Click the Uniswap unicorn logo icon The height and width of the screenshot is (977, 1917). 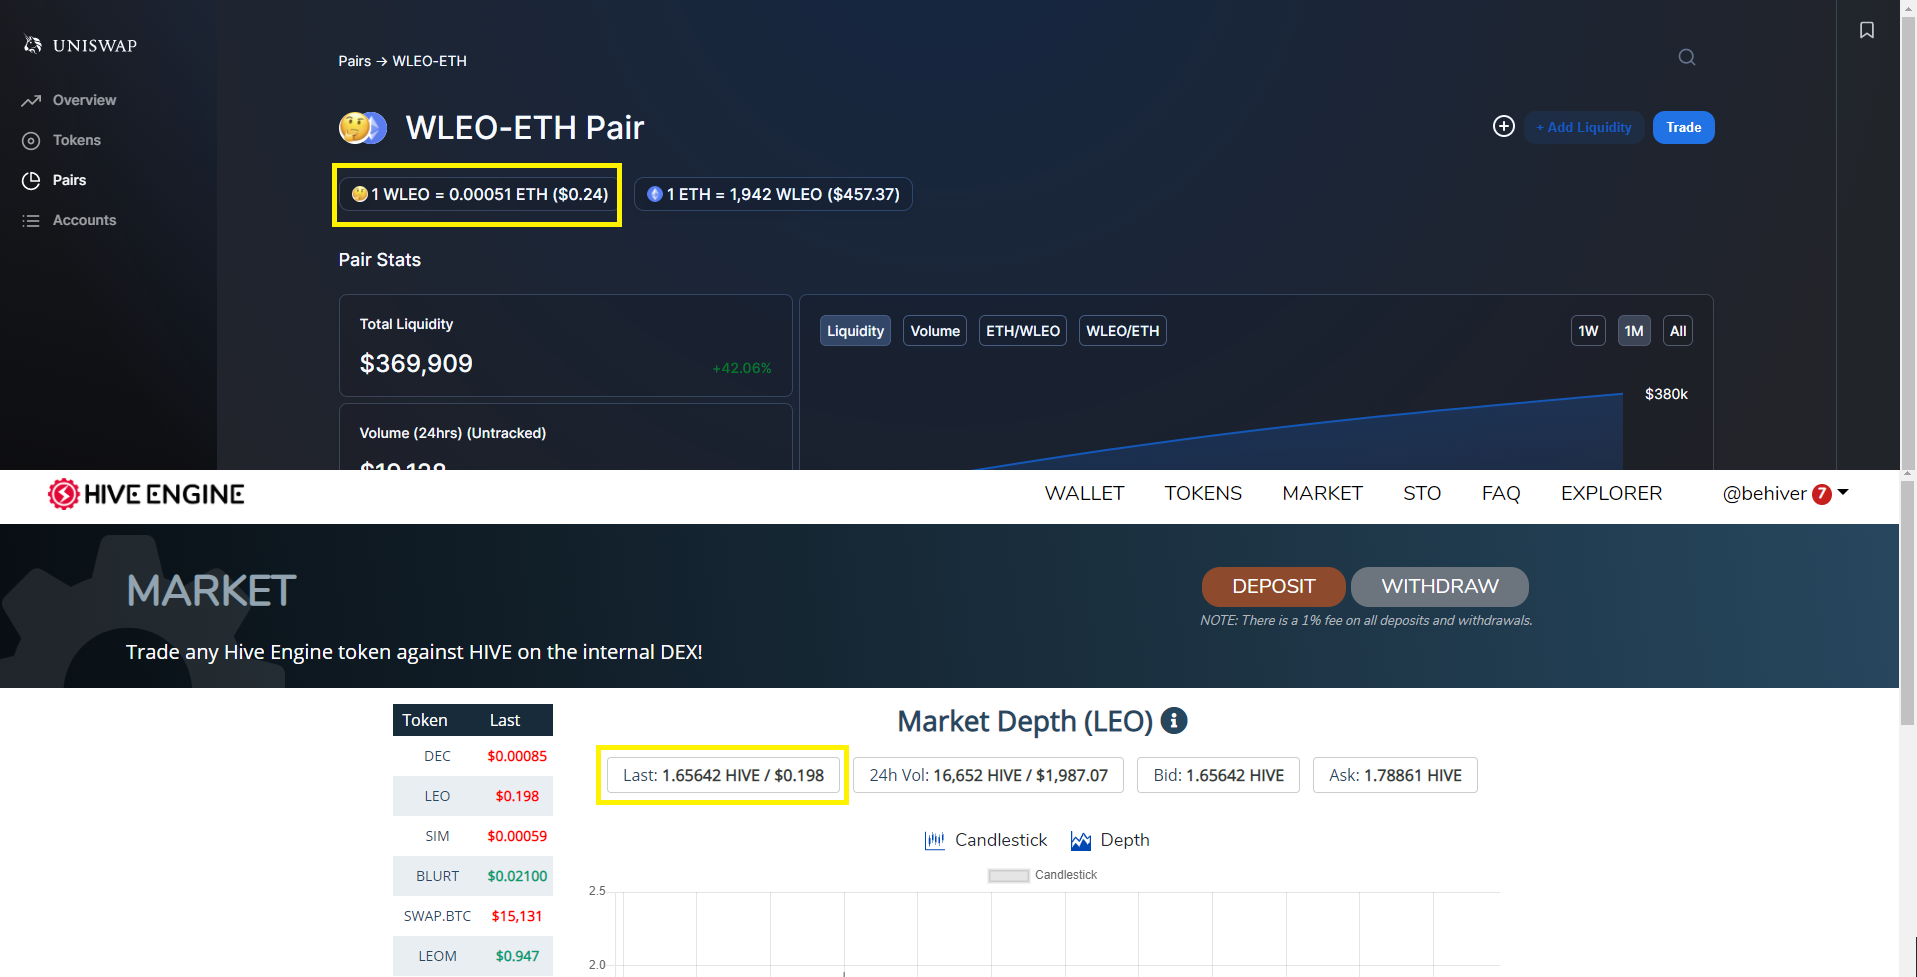coord(33,44)
